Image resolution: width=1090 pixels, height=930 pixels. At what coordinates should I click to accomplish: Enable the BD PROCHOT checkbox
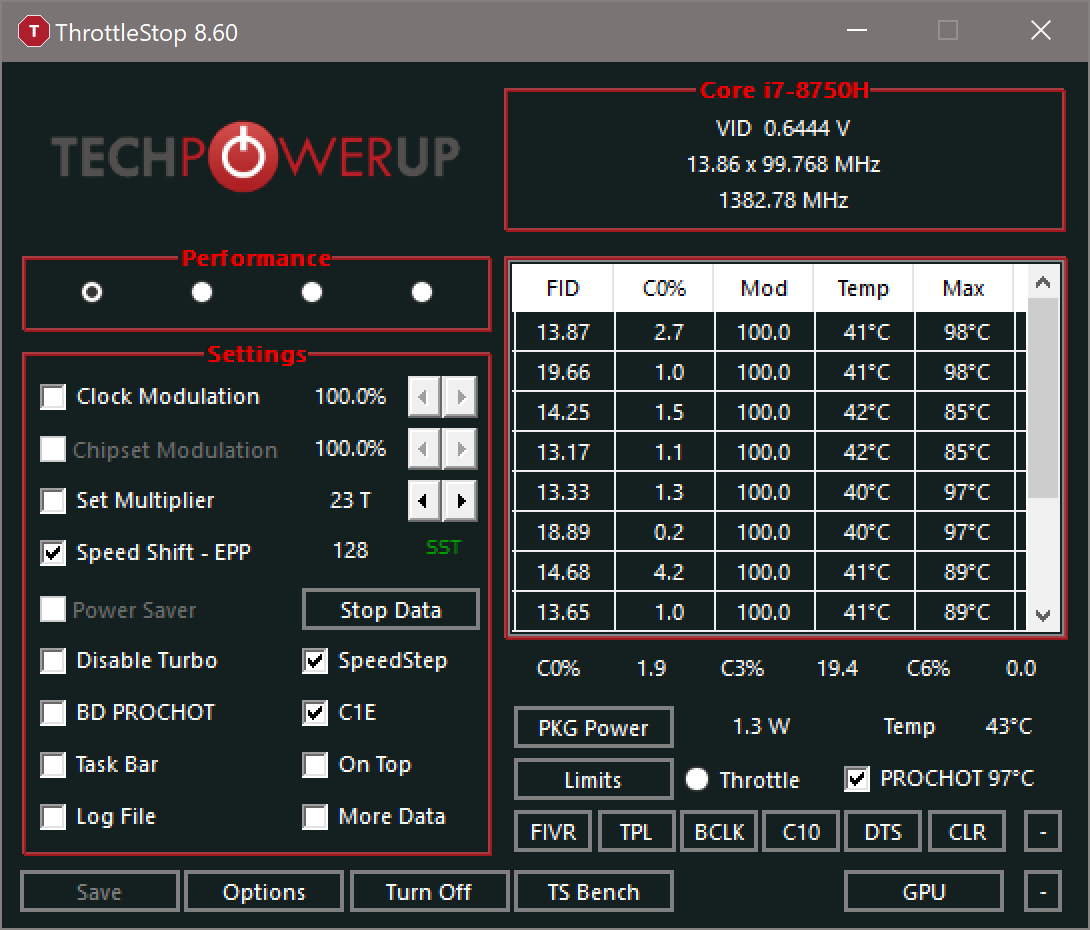tap(53, 713)
